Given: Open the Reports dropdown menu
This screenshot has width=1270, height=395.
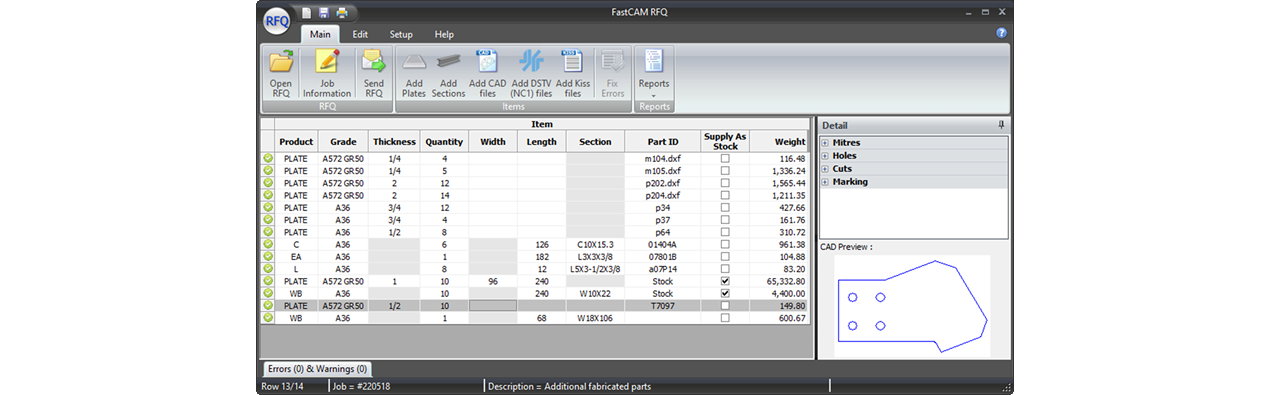Looking at the screenshot, I should (x=654, y=73).
